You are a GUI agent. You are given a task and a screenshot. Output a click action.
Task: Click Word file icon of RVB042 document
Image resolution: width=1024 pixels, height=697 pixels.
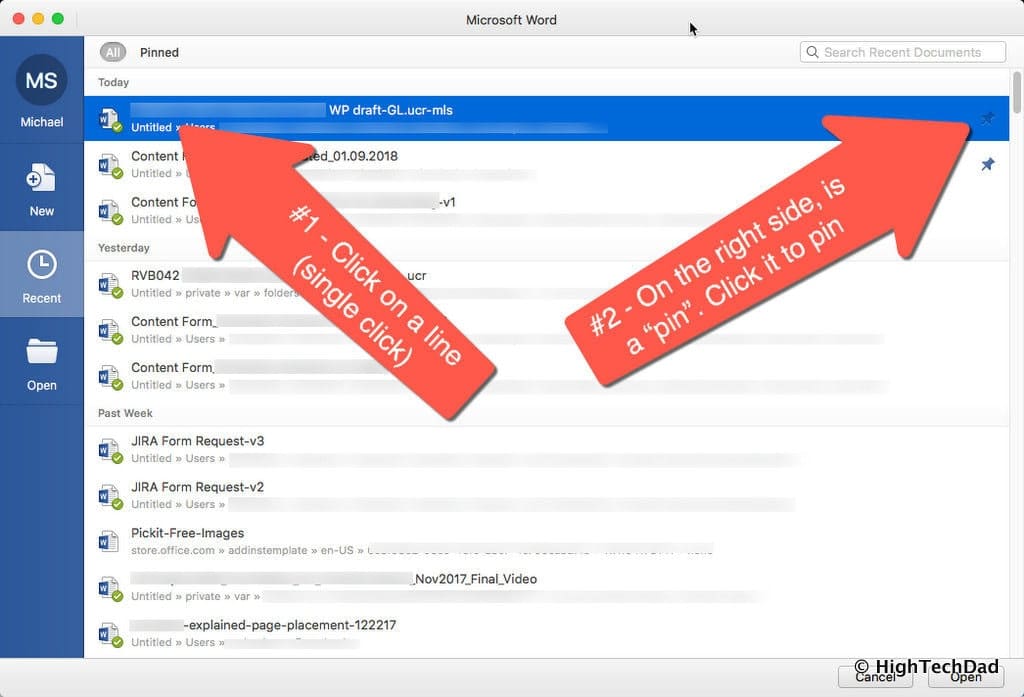click(x=109, y=285)
